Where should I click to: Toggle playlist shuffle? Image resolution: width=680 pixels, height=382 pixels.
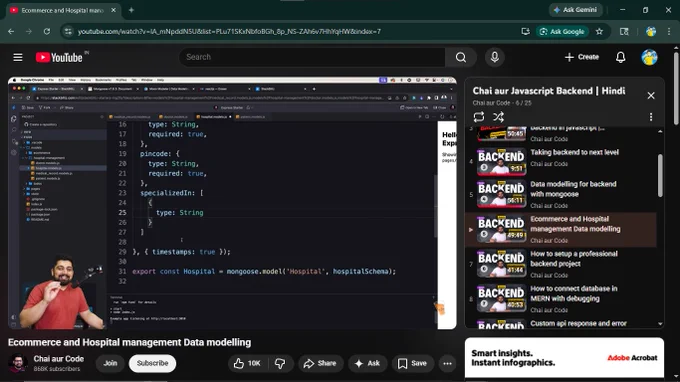(498, 117)
